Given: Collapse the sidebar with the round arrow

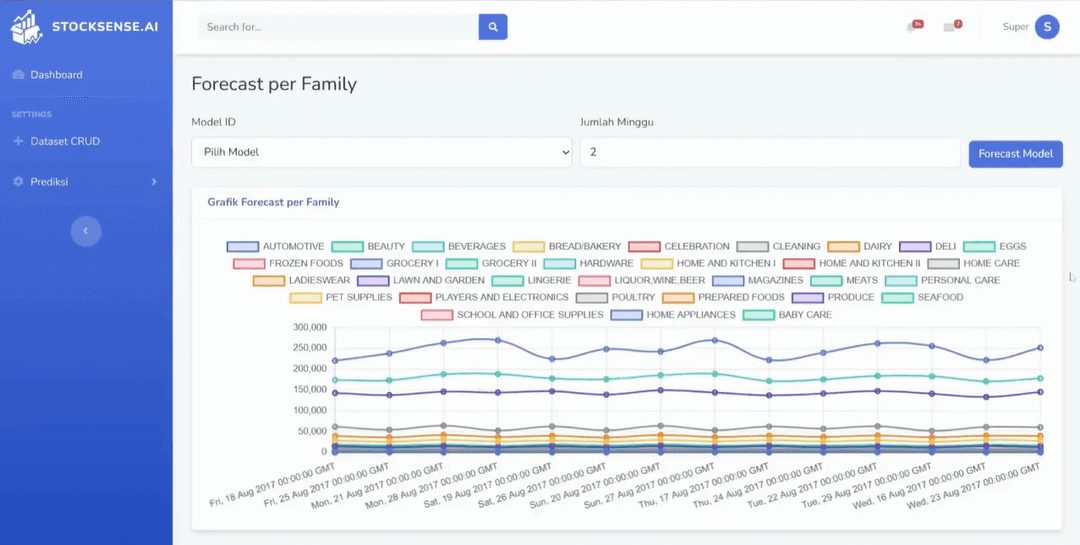Looking at the screenshot, I should click(x=86, y=231).
